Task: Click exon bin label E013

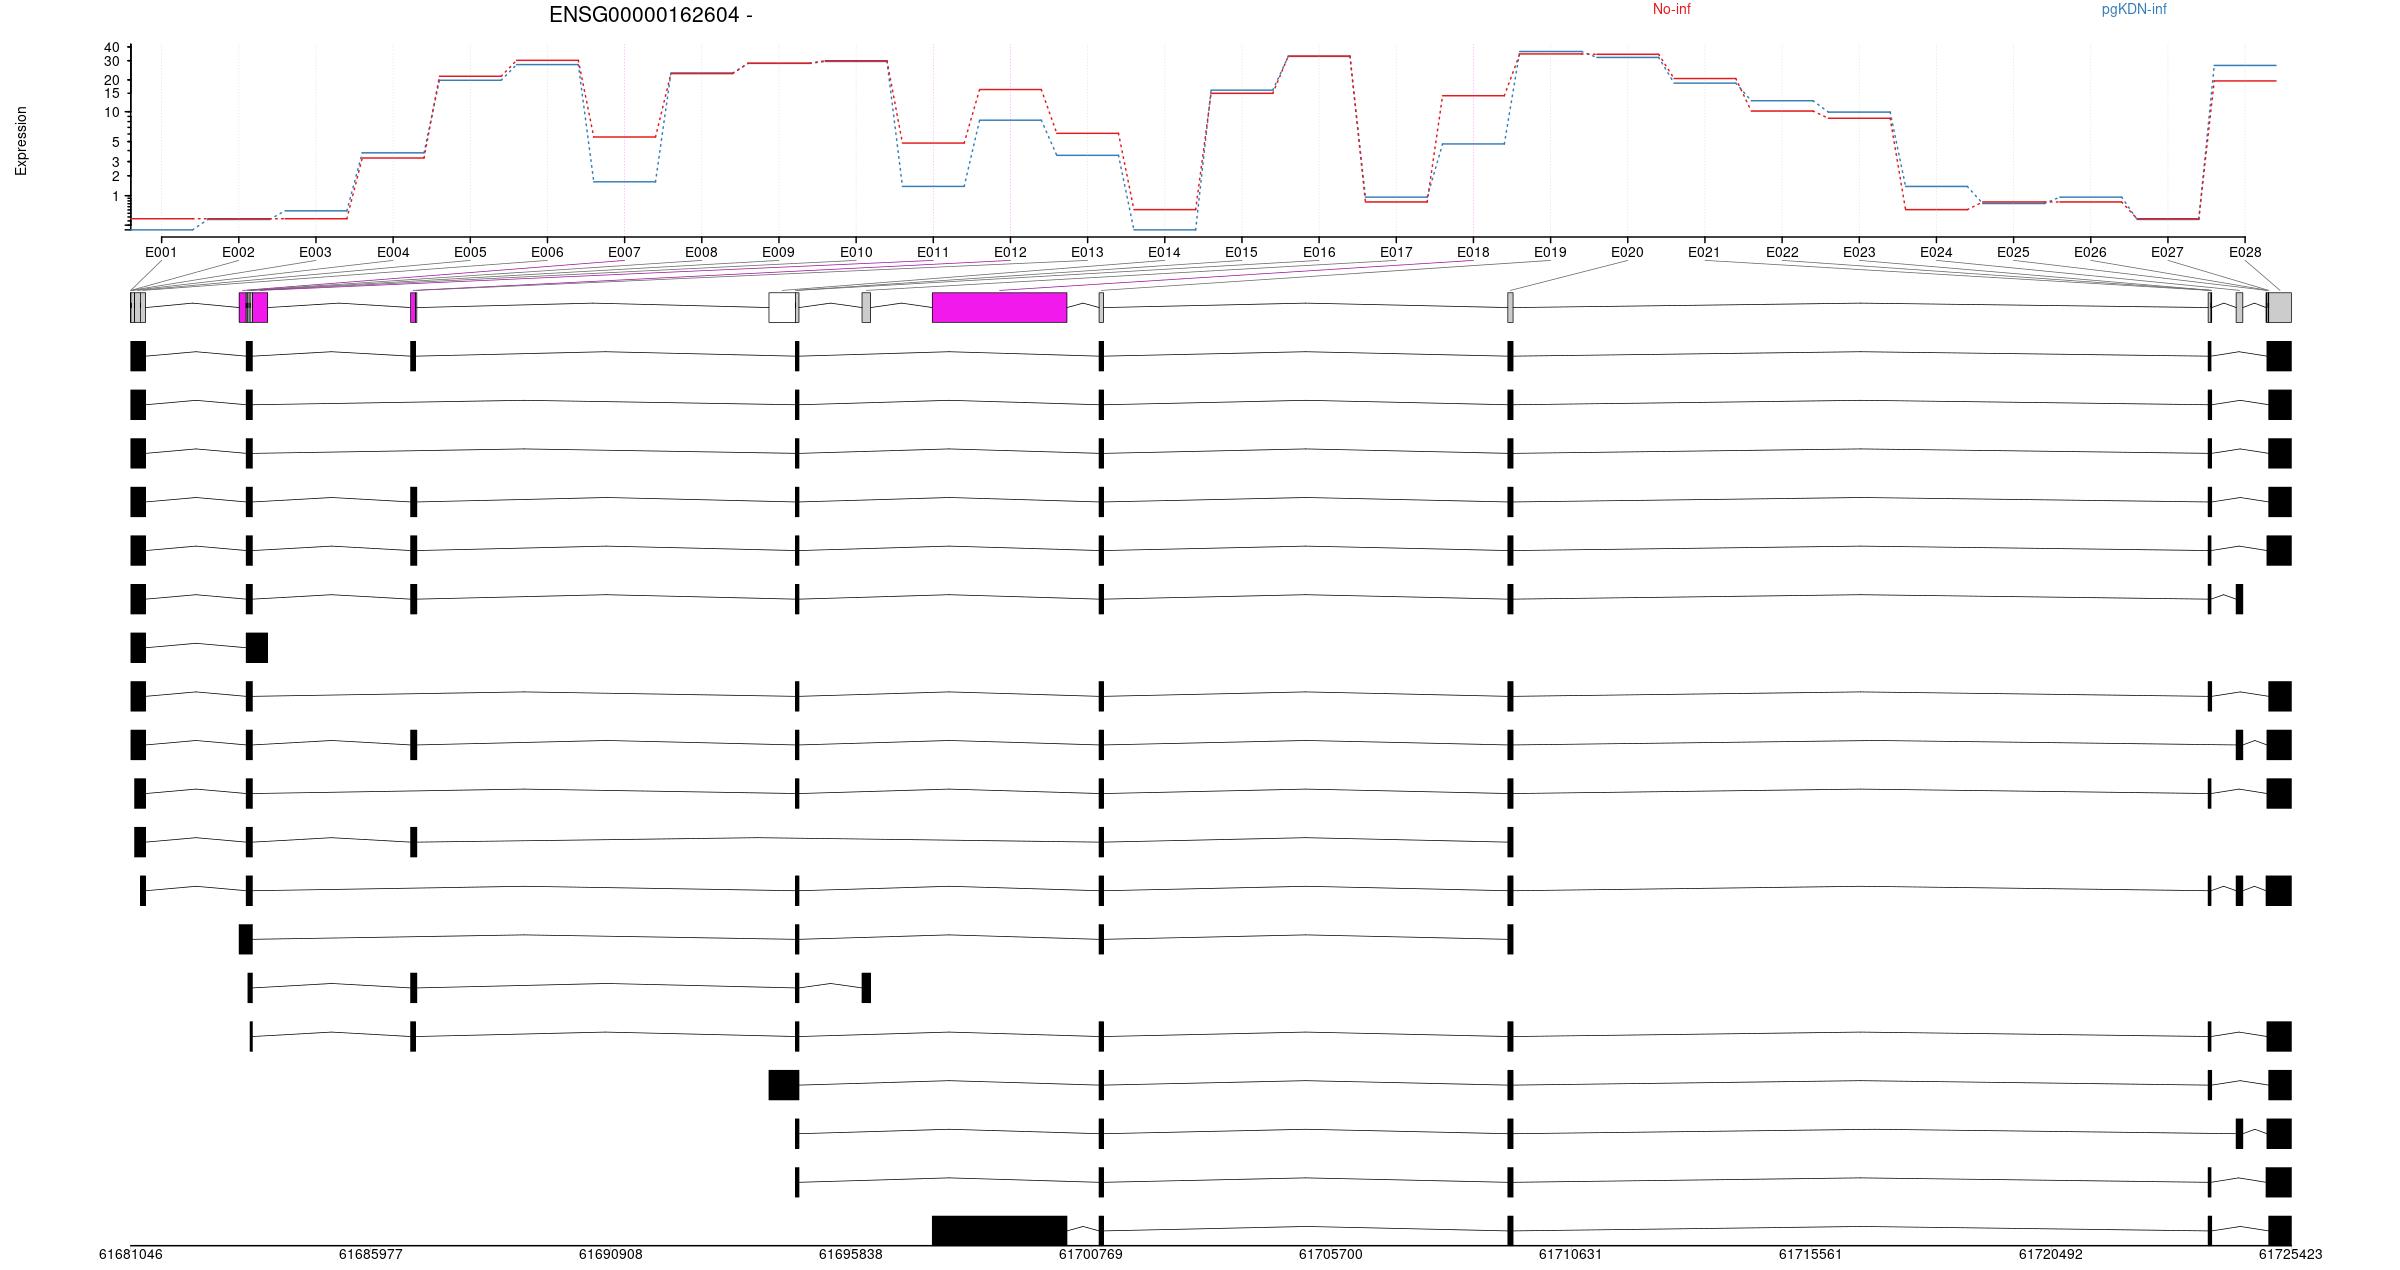Action: click(1087, 253)
